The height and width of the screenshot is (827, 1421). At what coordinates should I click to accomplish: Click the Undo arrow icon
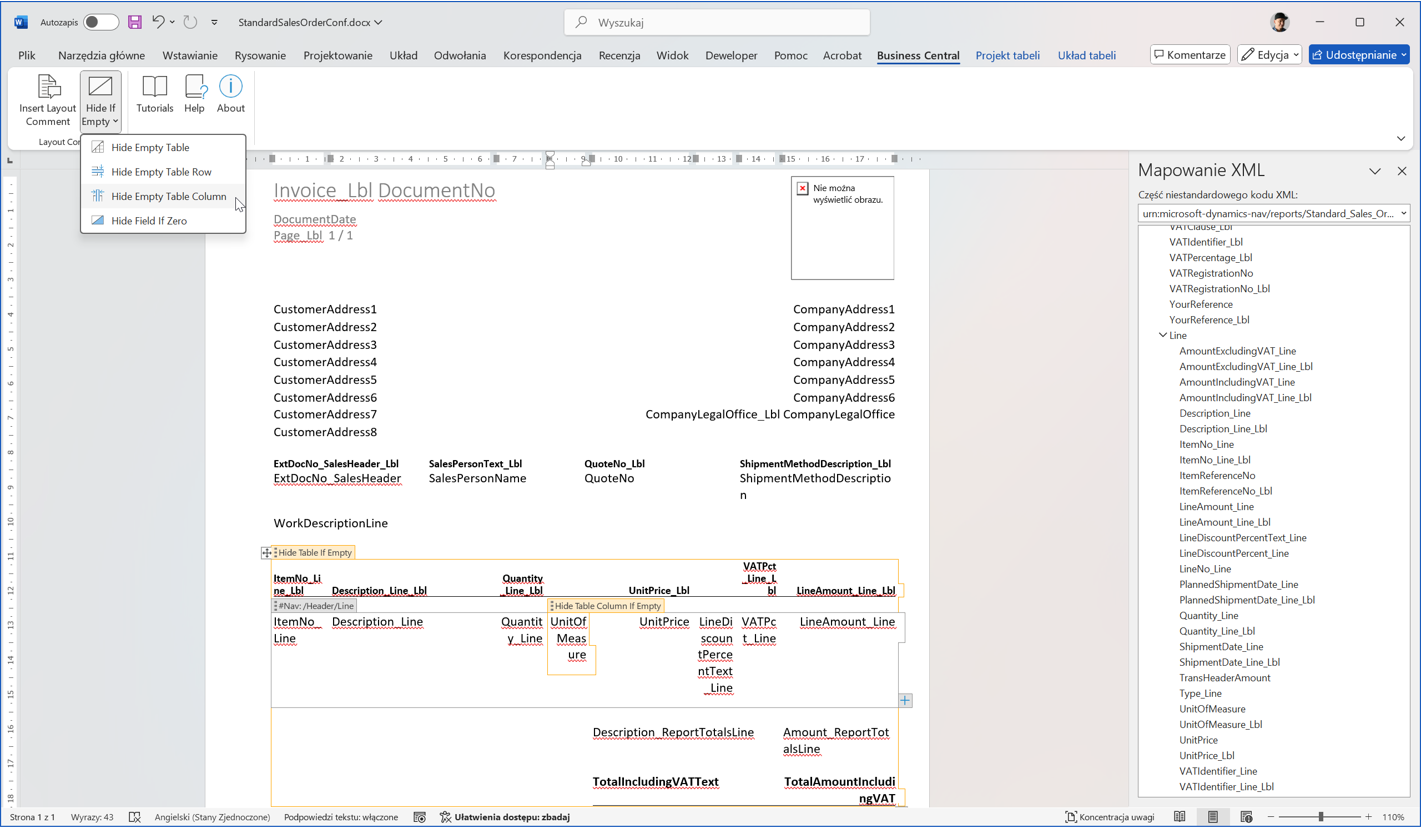pos(157,22)
